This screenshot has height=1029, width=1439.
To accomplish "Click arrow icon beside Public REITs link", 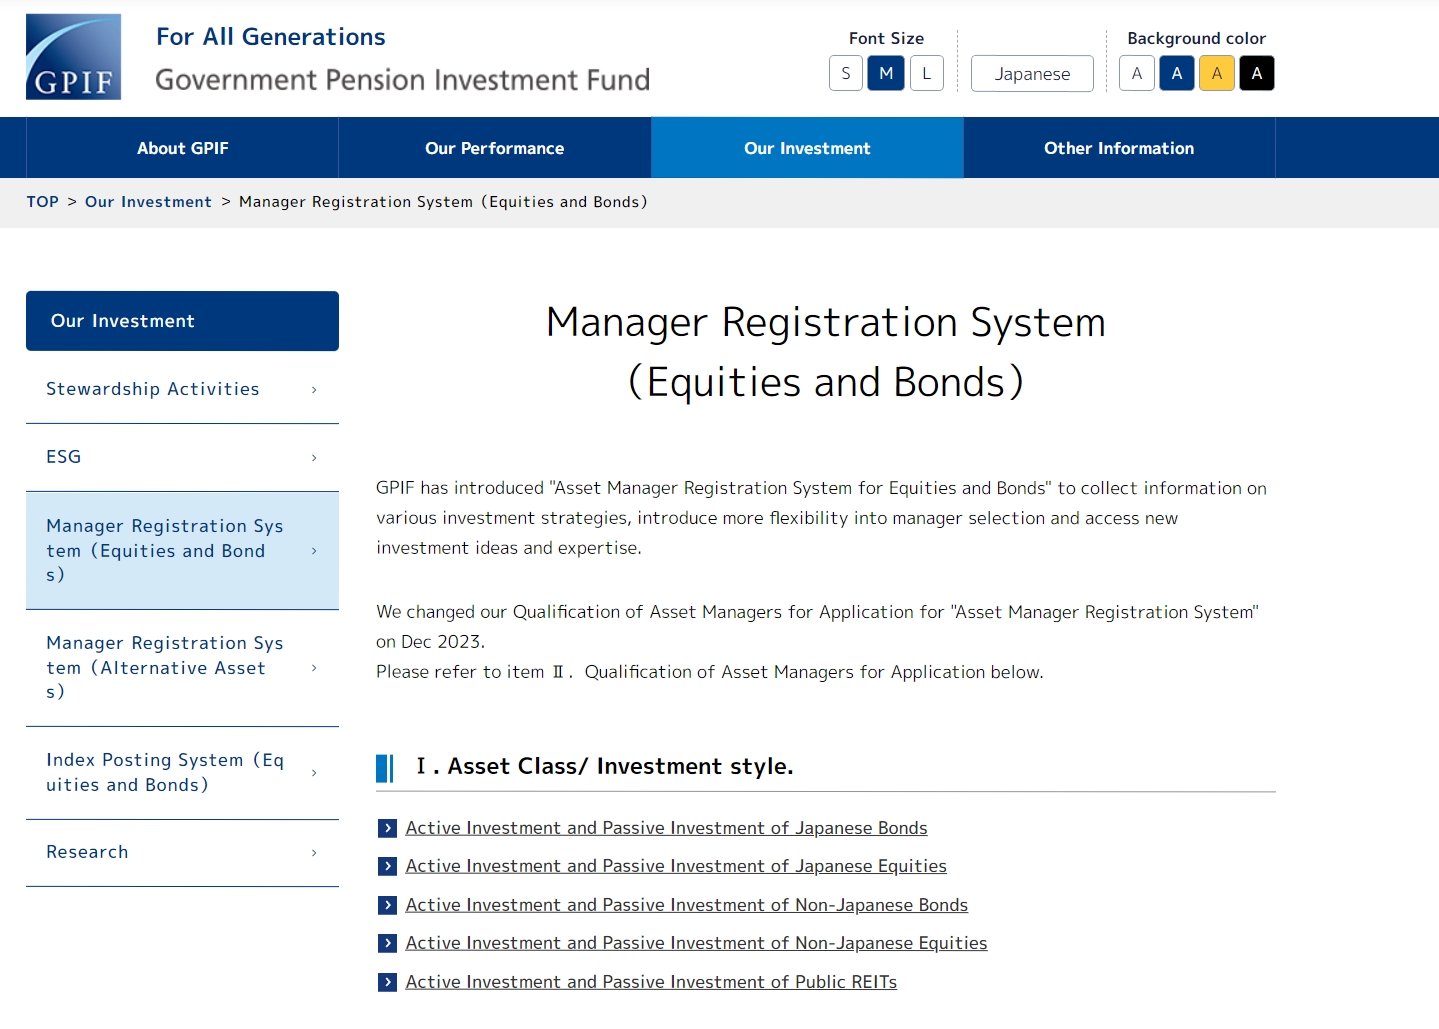I will (x=387, y=982).
